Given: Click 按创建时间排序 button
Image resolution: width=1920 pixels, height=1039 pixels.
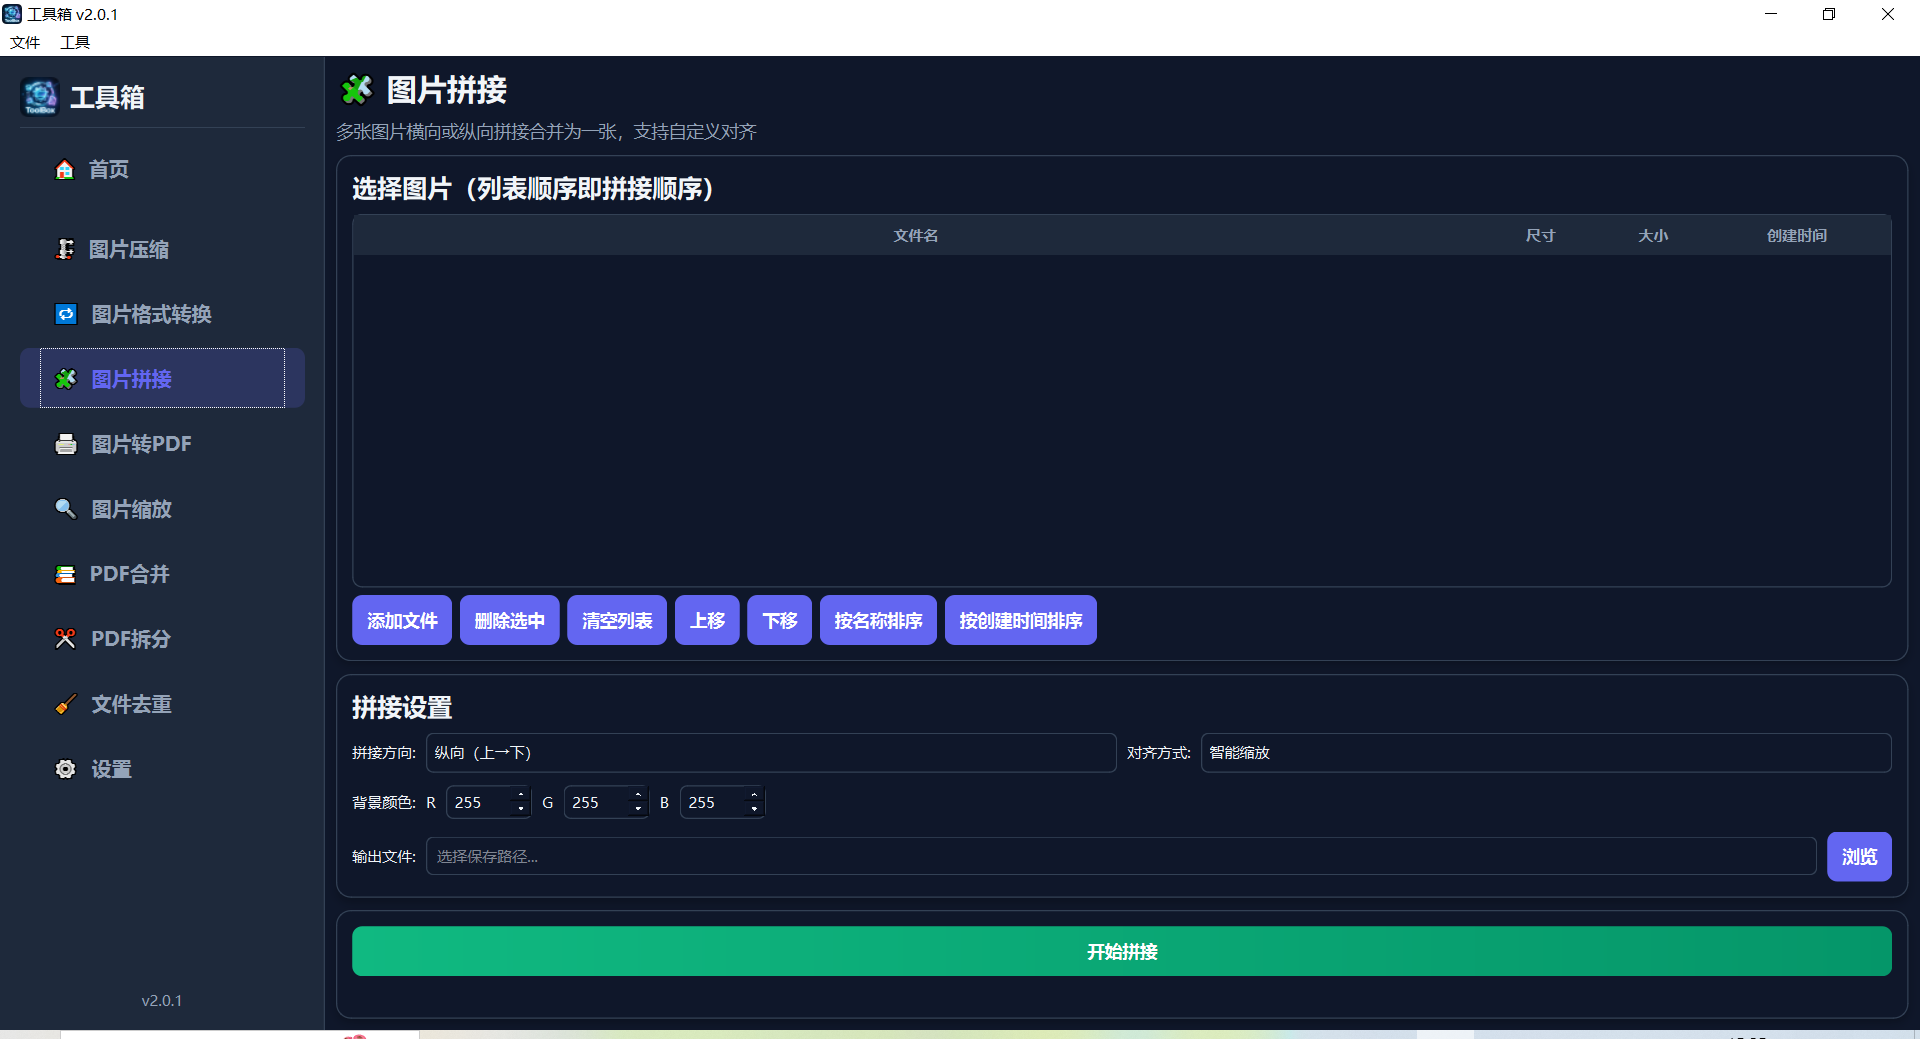Looking at the screenshot, I should (1021, 621).
